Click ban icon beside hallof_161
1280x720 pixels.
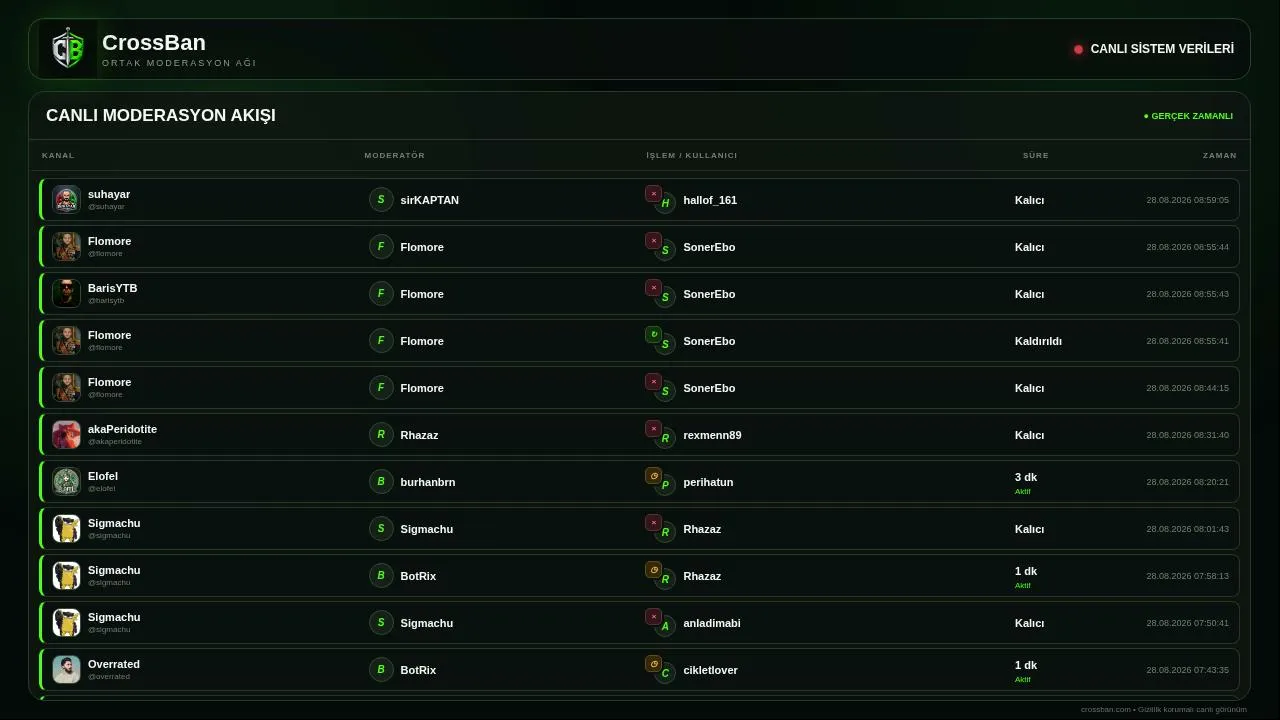tap(653, 193)
